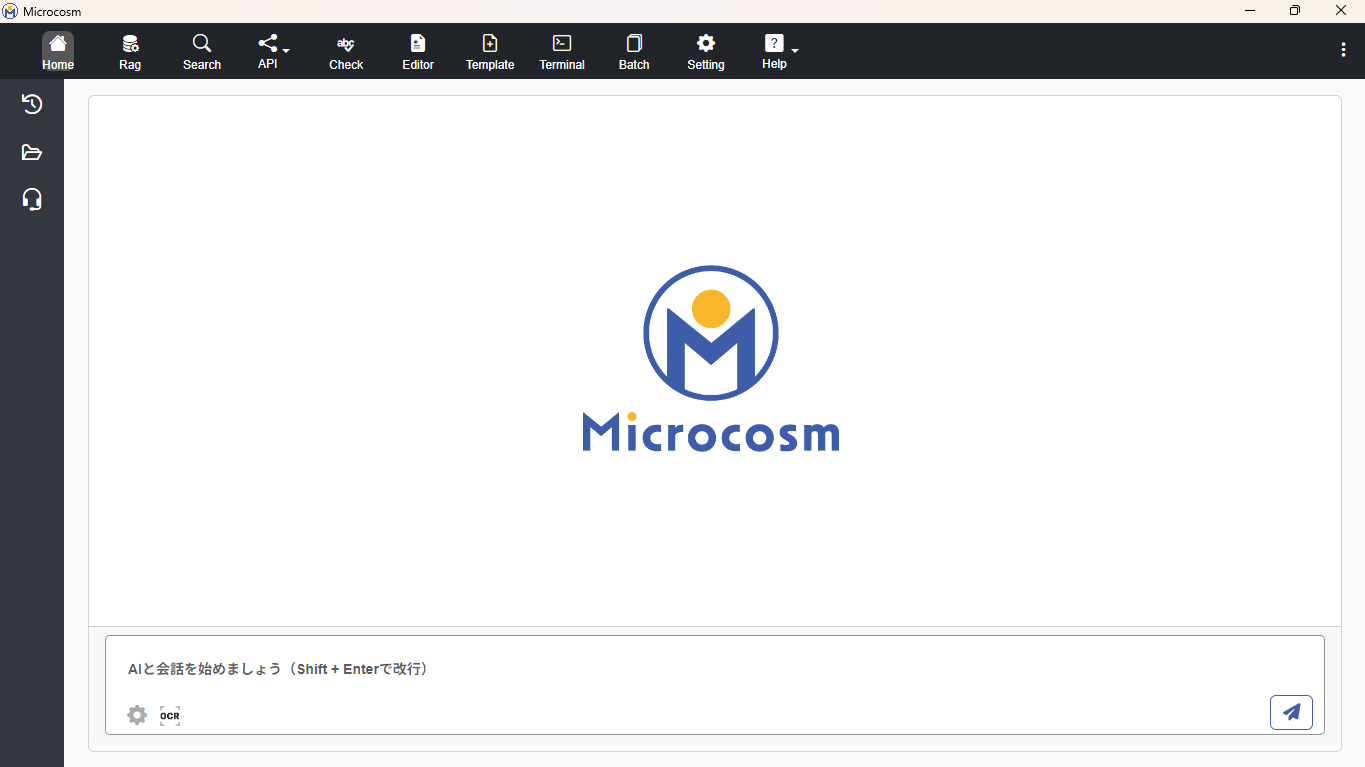Launch the Terminal view
The height and width of the screenshot is (767, 1365).
[x=562, y=52]
